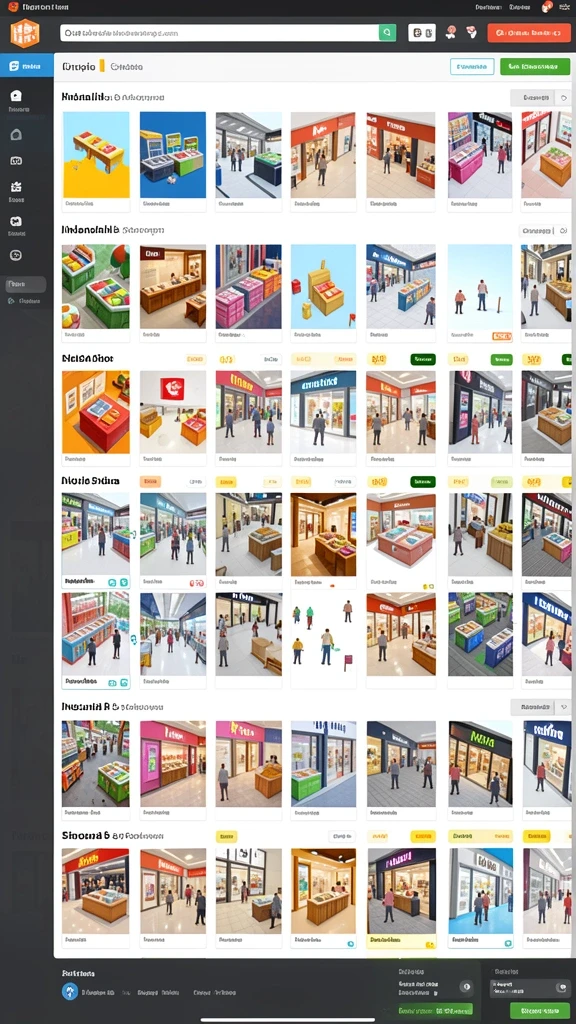Expand the first section's dropdown at right
576x1024 pixels.
[541, 98]
